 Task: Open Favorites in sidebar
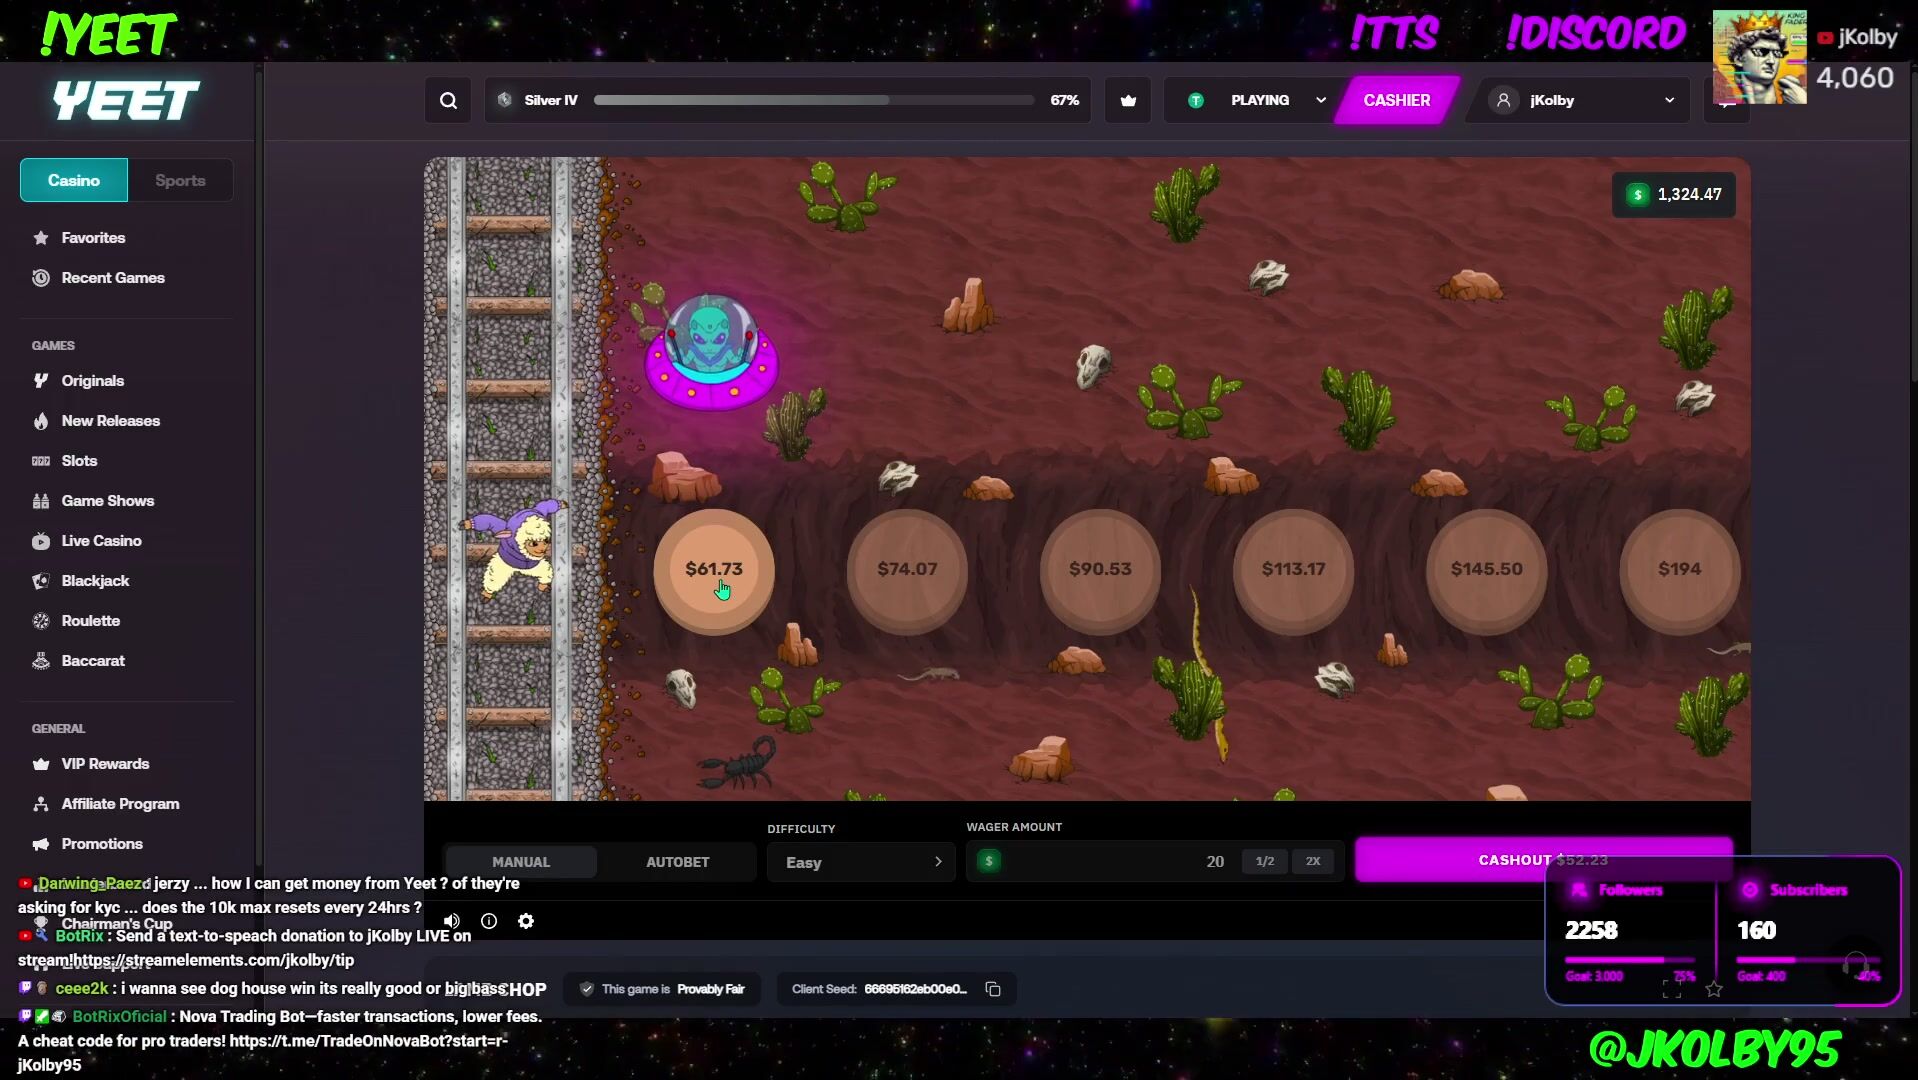[x=93, y=238]
